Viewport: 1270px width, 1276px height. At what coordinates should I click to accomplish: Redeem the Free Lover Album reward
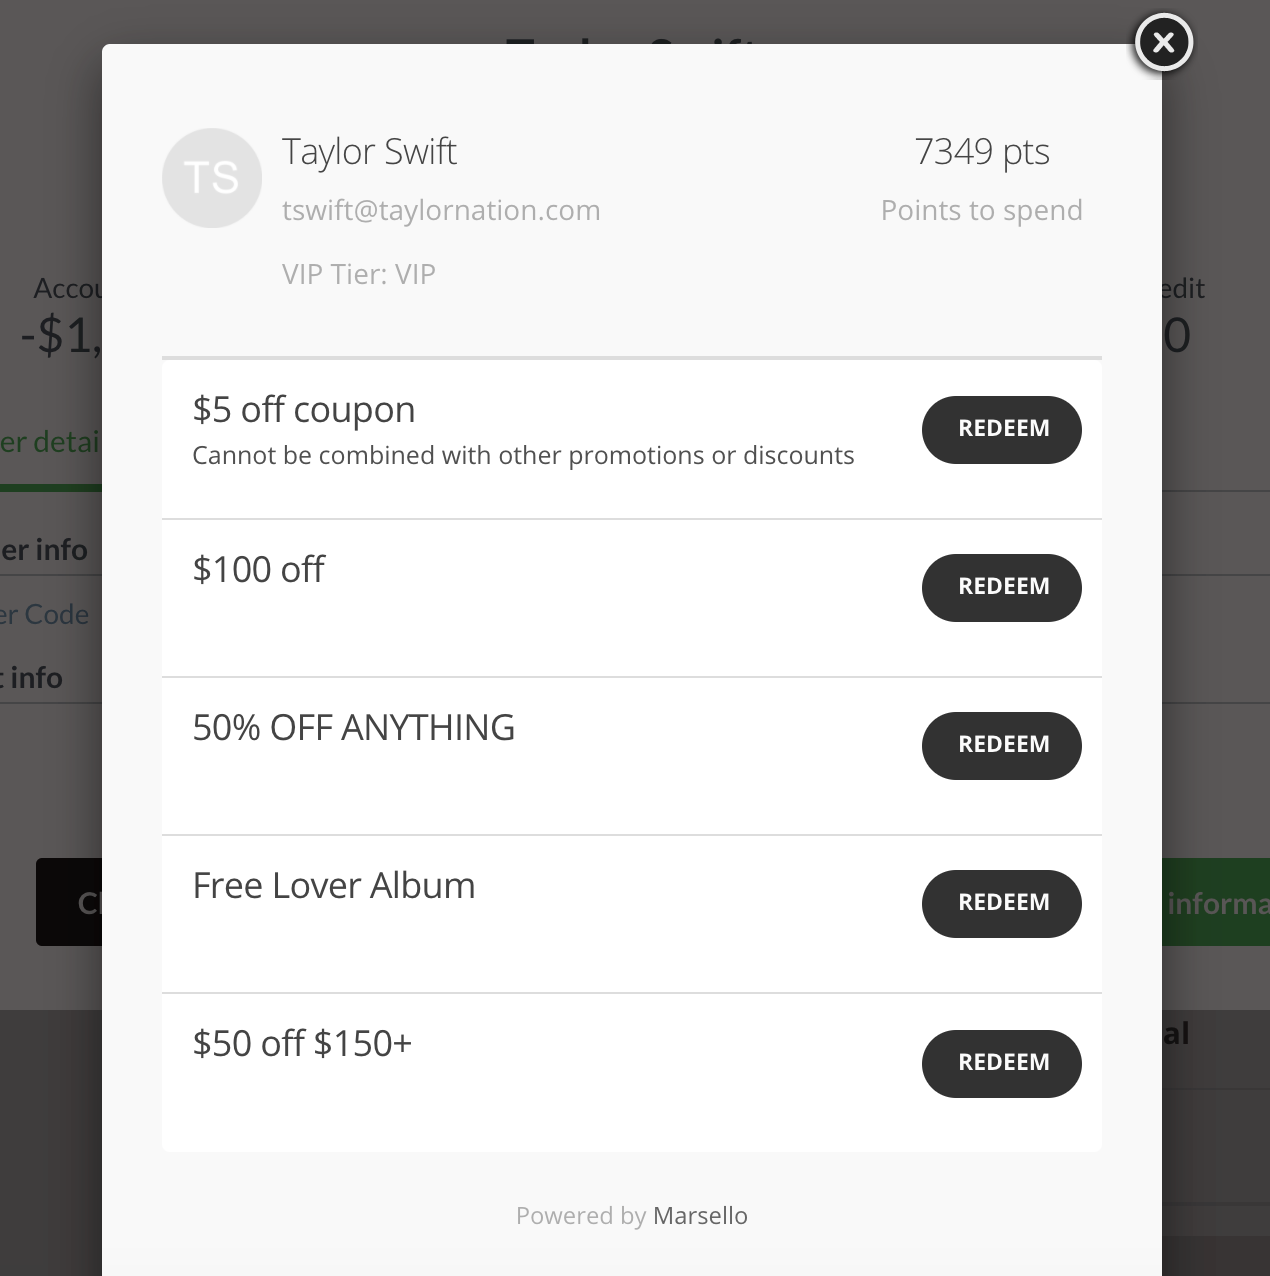pyautogui.click(x=1001, y=904)
